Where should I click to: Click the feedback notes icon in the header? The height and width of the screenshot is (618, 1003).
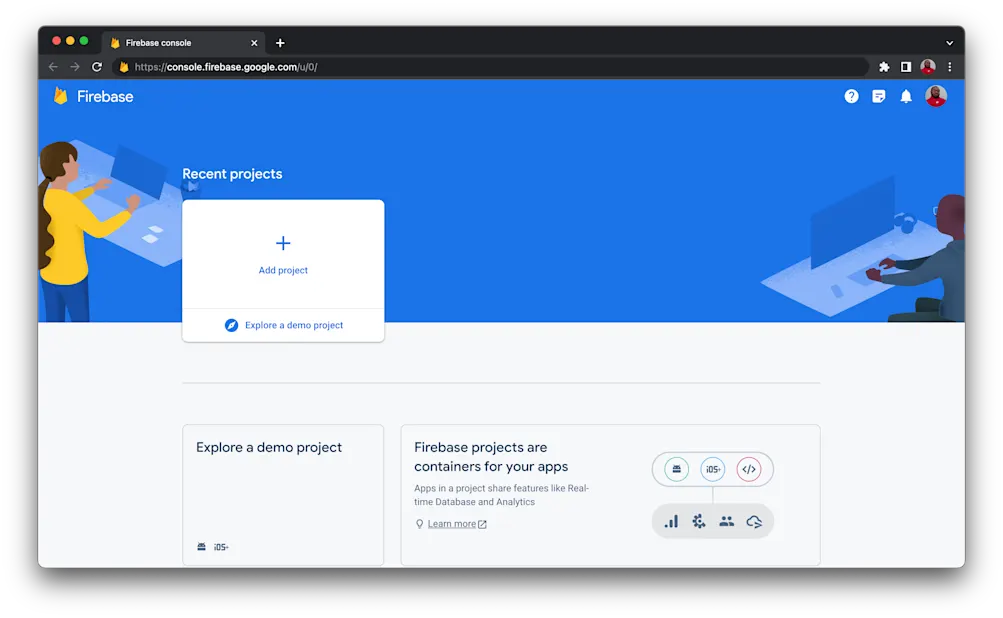click(x=879, y=96)
